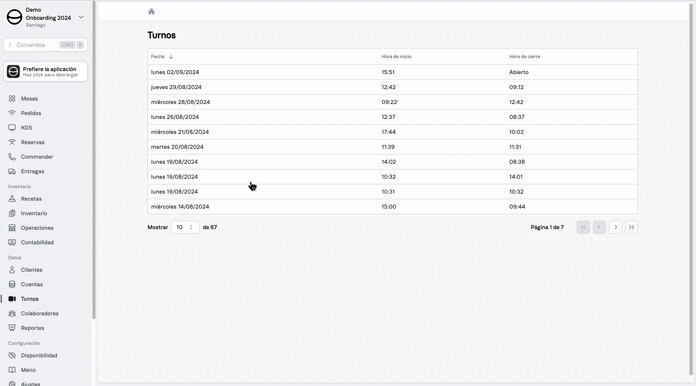Jump to last page of Turnos
The image size is (696, 386).
click(631, 227)
